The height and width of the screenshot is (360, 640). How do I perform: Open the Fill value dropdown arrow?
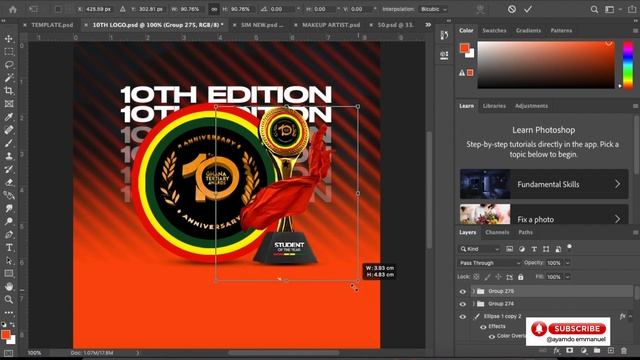click(567, 277)
